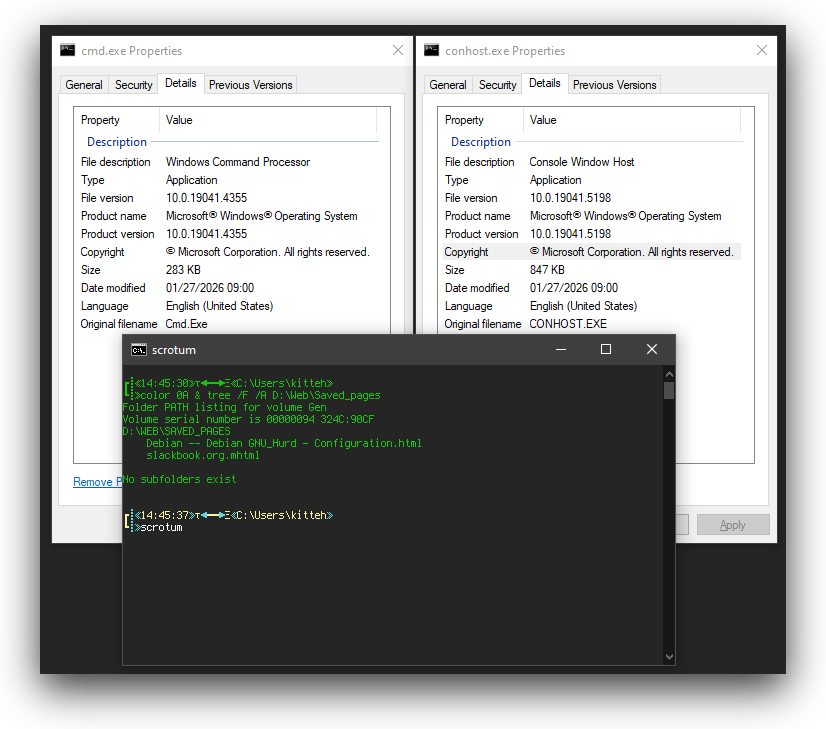Open the Security tab in conhost.exe Properties

497,85
